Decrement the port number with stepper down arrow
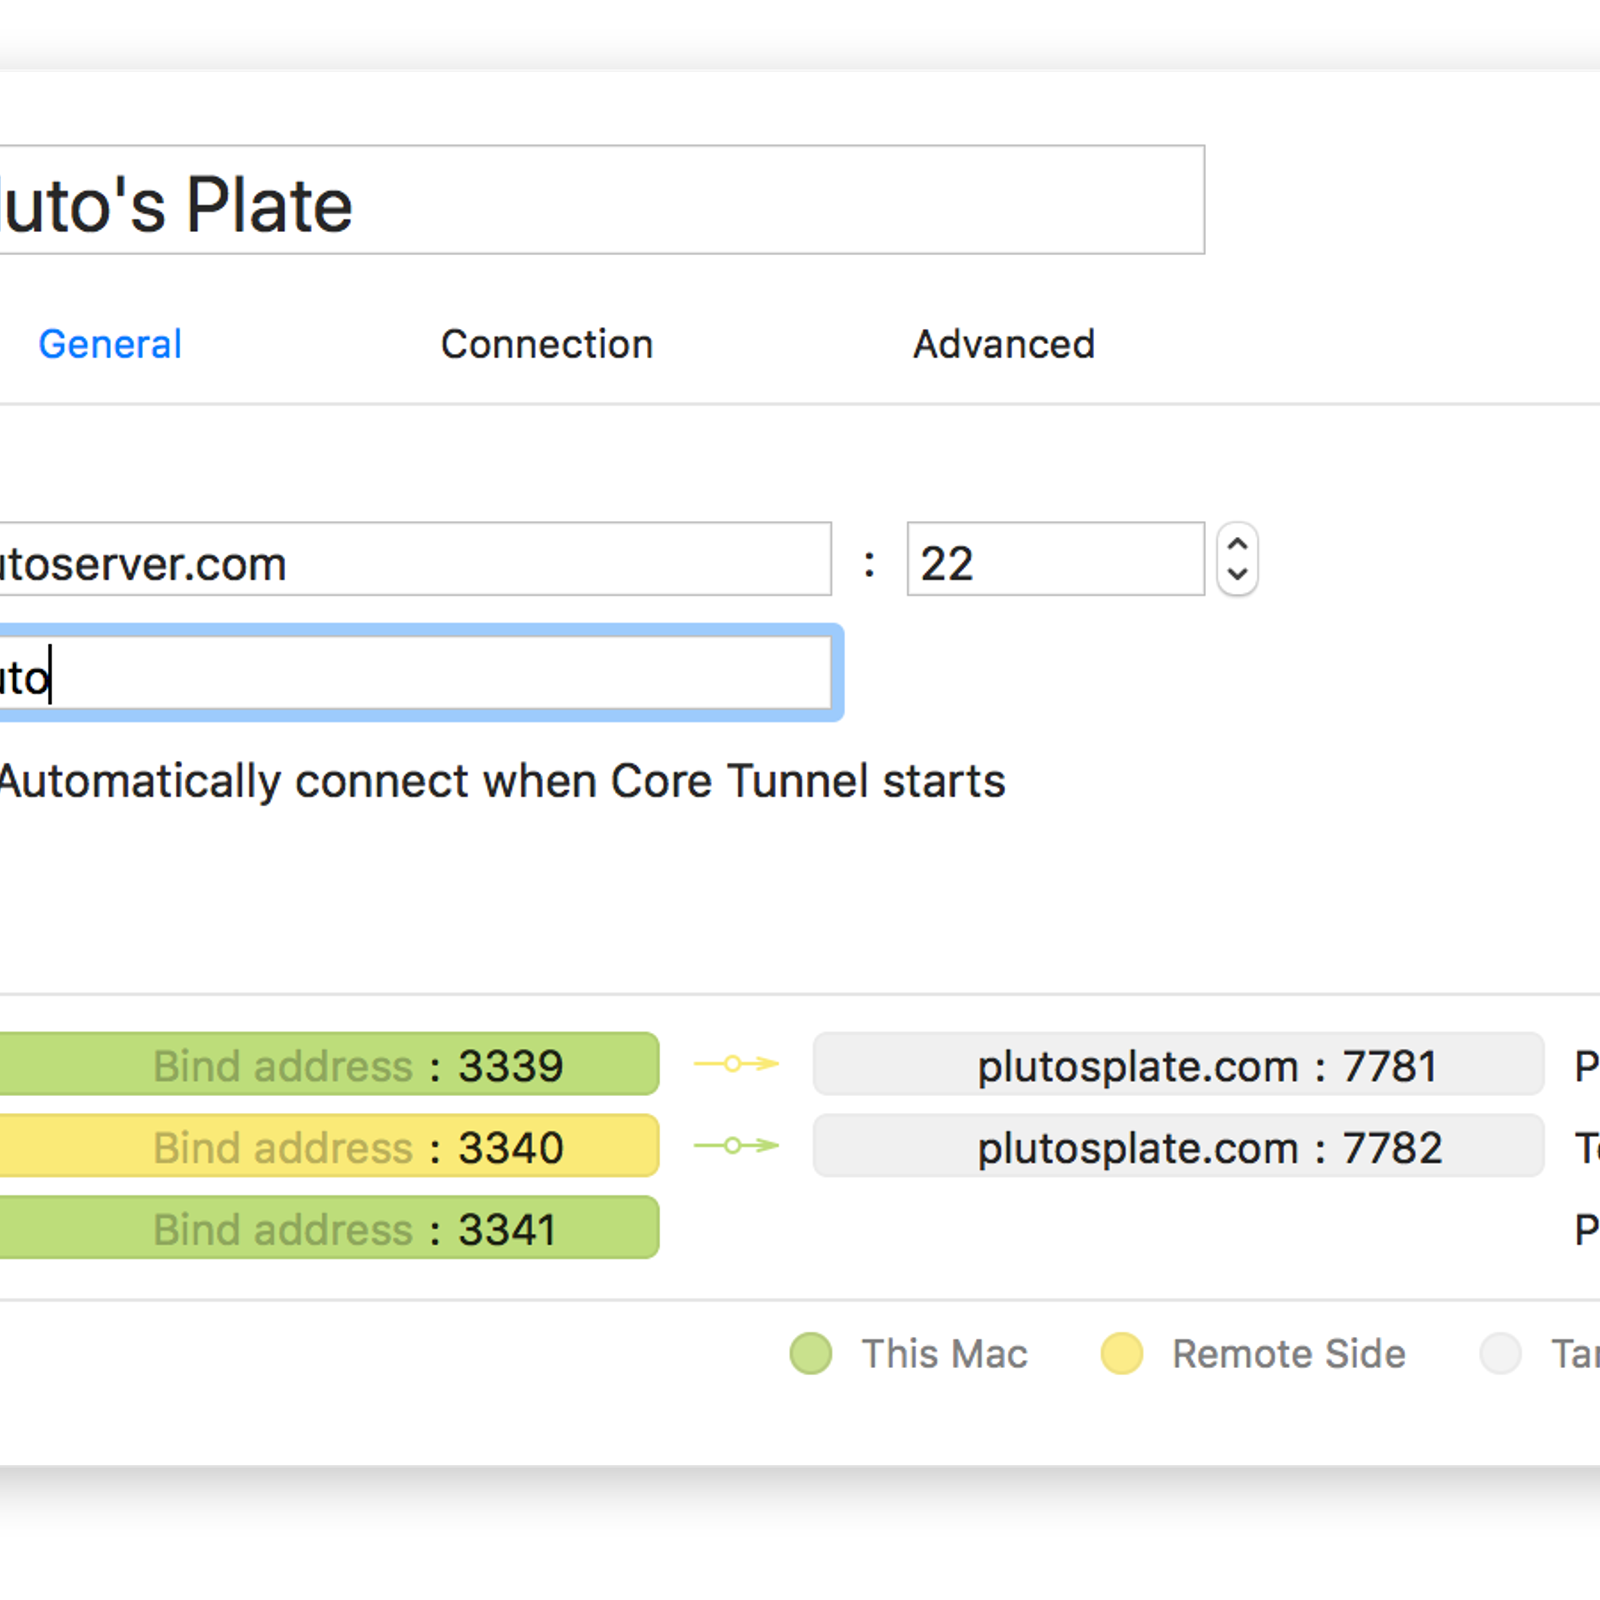Viewport: 1600px width, 1600px height. 1237,575
